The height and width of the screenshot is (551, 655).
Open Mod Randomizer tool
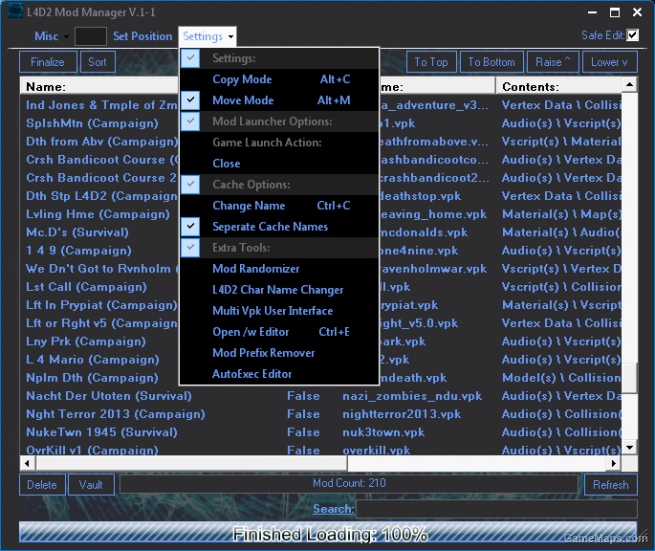click(279, 269)
